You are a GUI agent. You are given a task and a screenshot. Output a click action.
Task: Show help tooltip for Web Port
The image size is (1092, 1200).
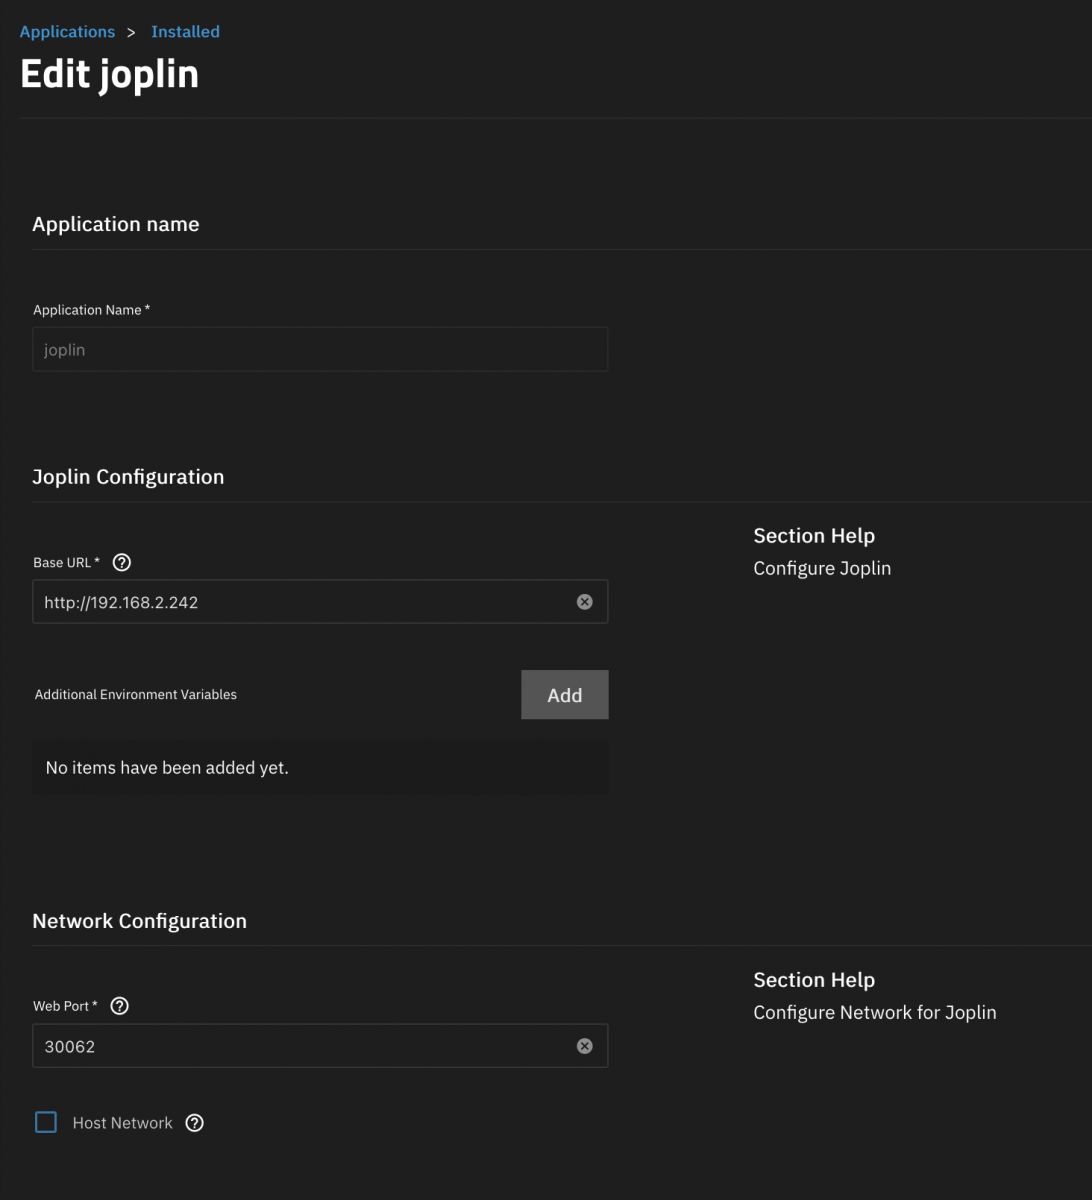click(x=119, y=1006)
